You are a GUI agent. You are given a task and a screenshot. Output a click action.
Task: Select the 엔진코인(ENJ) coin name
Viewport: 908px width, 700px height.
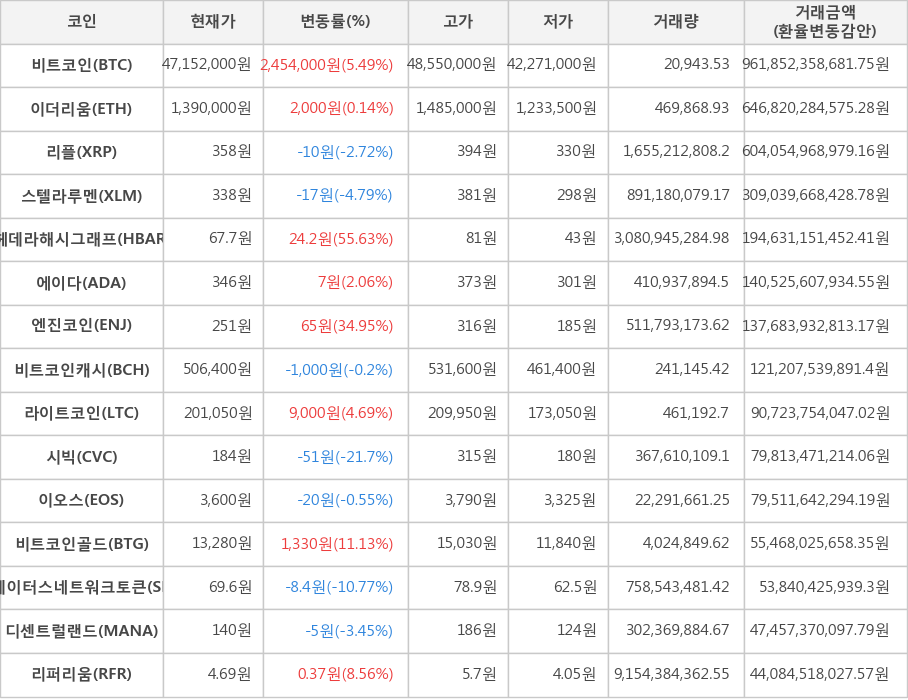[82, 326]
